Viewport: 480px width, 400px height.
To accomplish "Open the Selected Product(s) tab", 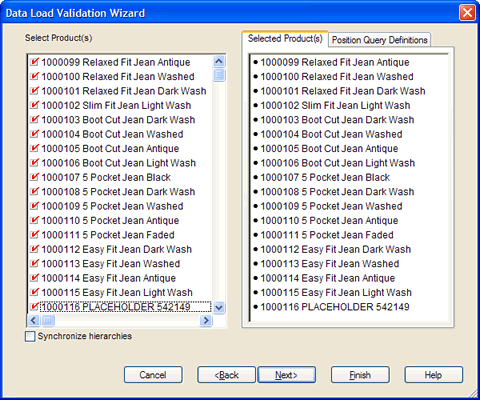I will pos(285,39).
